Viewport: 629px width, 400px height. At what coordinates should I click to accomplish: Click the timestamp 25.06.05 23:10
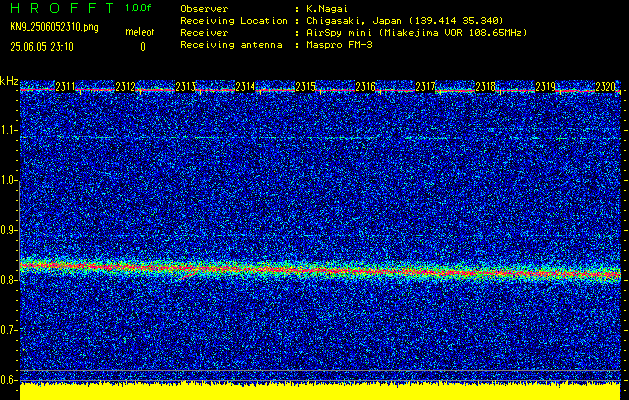tap(42, 47)
